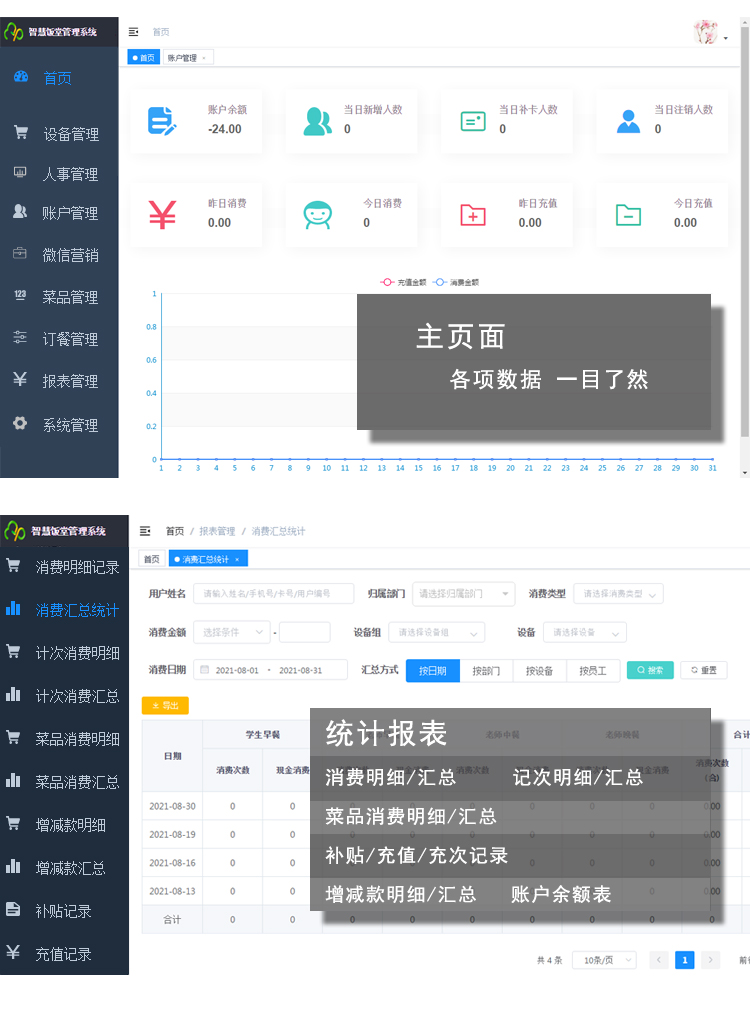Screen dimensions: 750x1018
Task: Click the 当日新增人数 users icon
Action: 318,121
